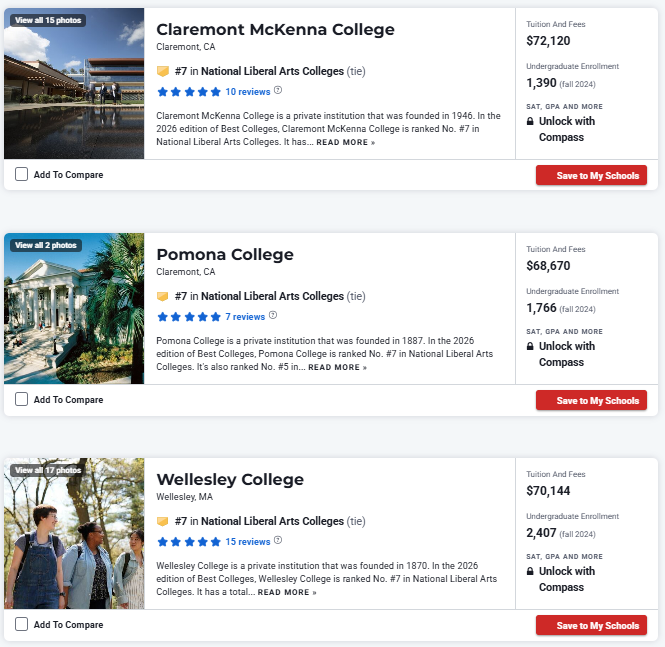The width and height of the screenshot is (665, 647).
Task: Check Add To Compare for Claremont McKenna College
Action: coord(22,174)
